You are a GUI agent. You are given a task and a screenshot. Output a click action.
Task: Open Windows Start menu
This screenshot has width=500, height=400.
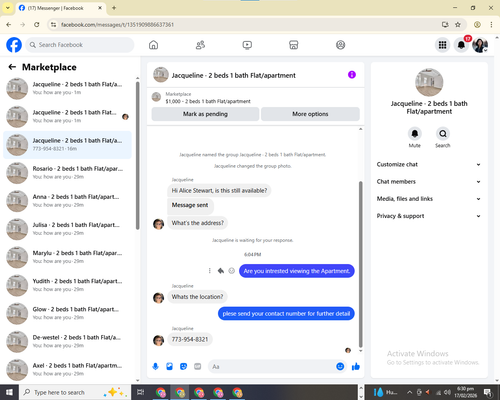click(9, 392)
